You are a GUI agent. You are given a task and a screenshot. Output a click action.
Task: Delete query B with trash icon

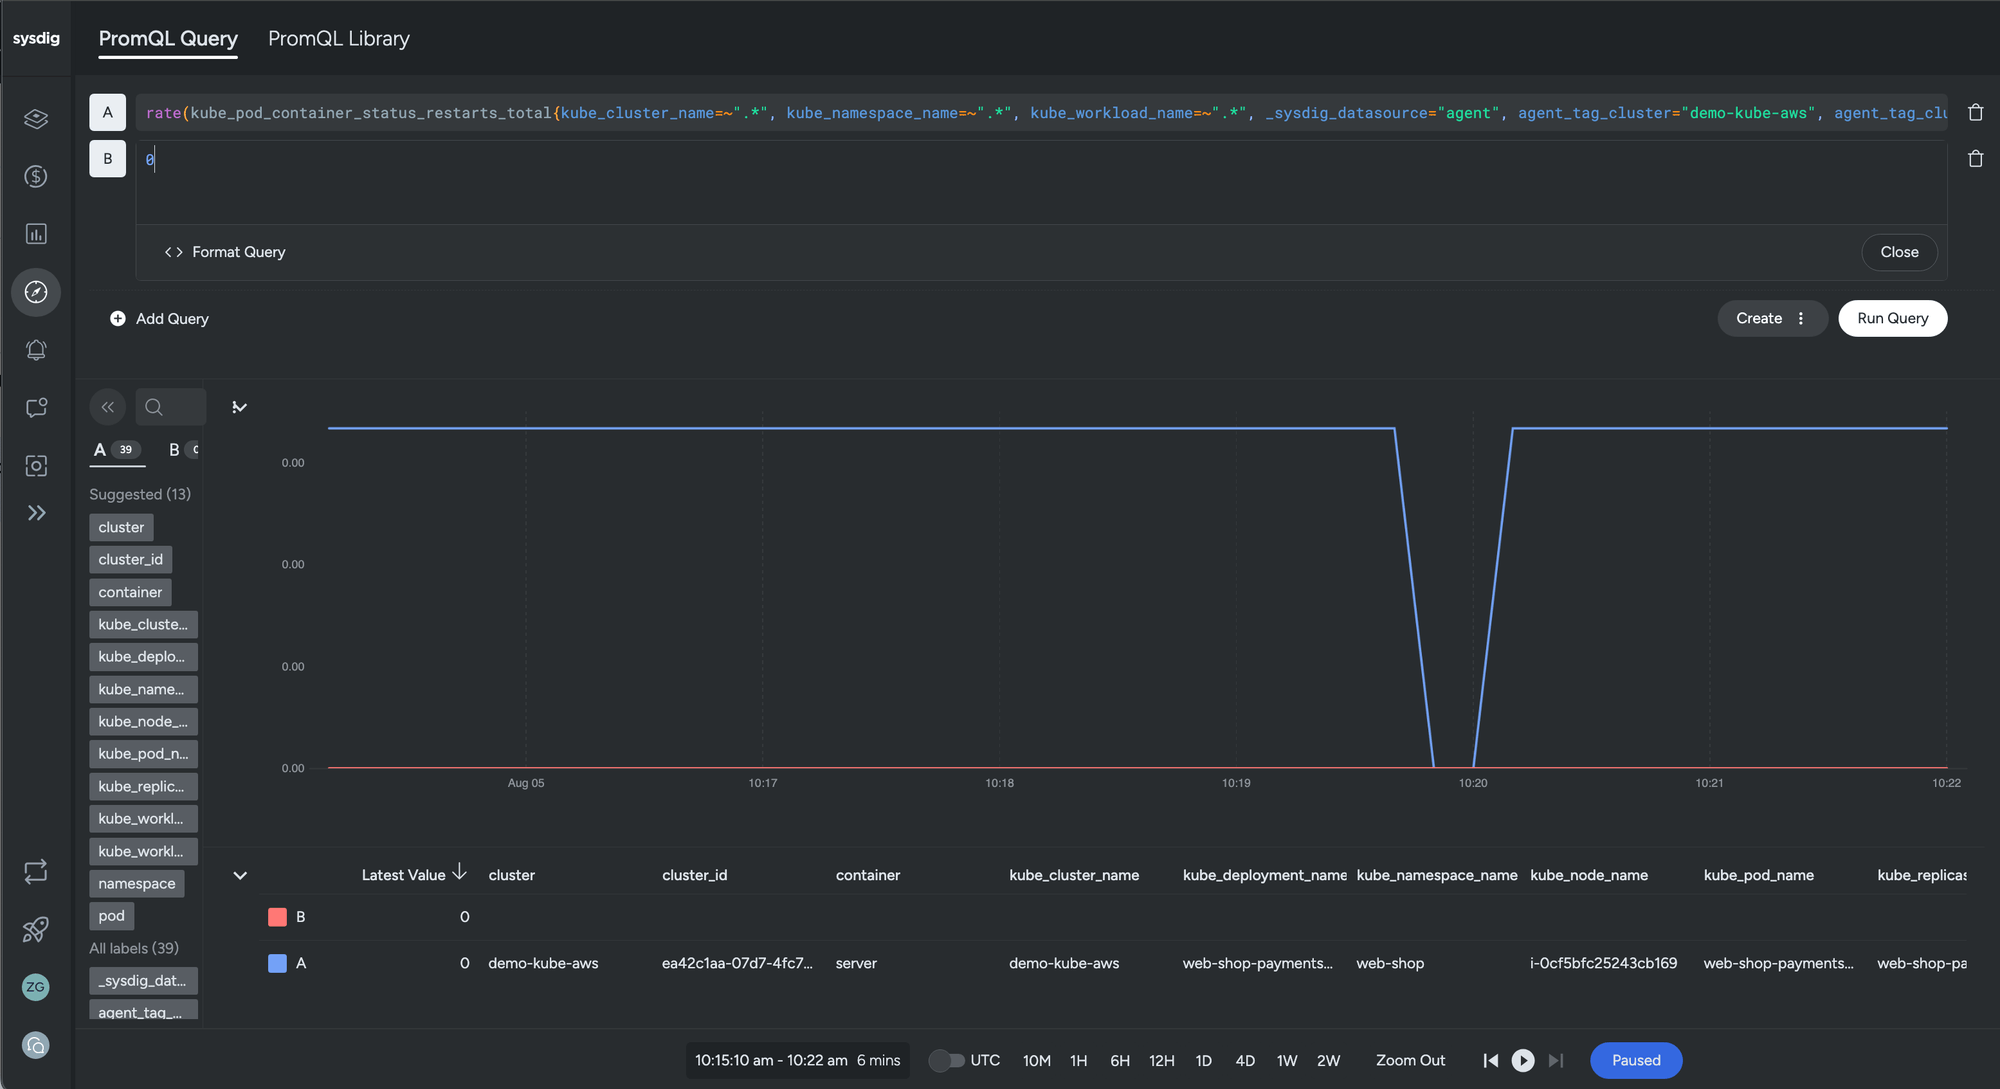(1975, 159)
